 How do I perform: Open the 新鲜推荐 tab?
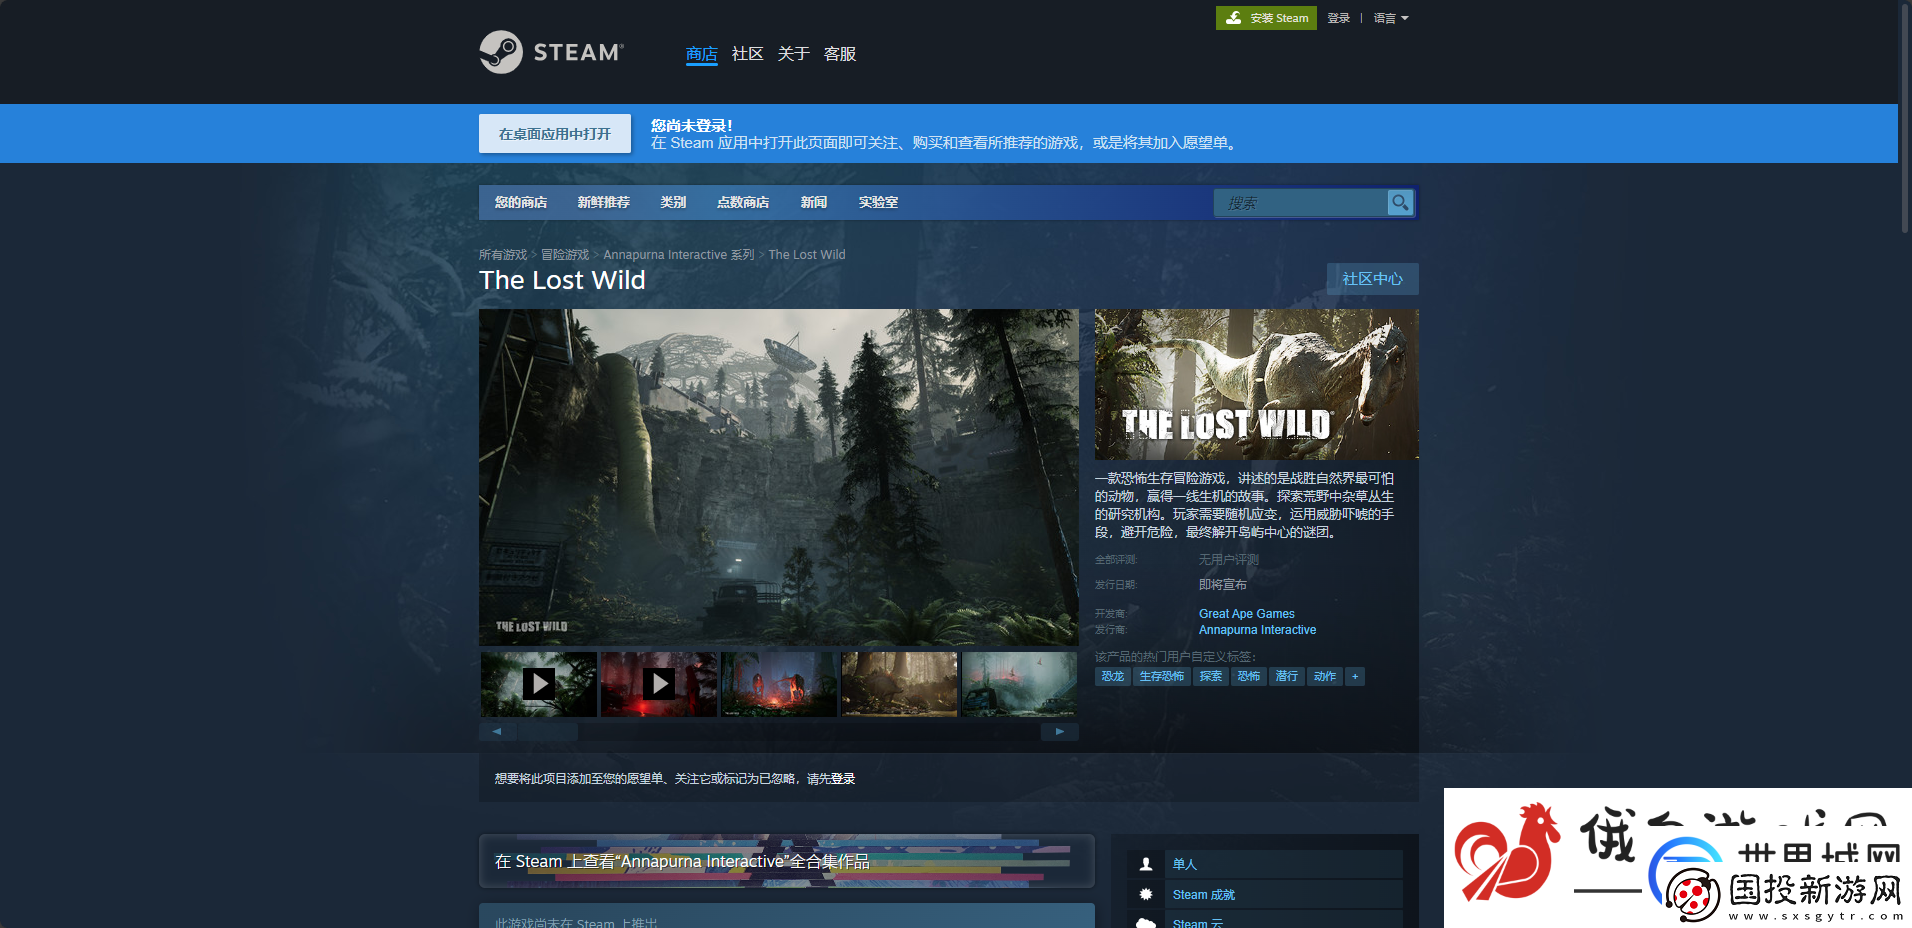point(604,202)
